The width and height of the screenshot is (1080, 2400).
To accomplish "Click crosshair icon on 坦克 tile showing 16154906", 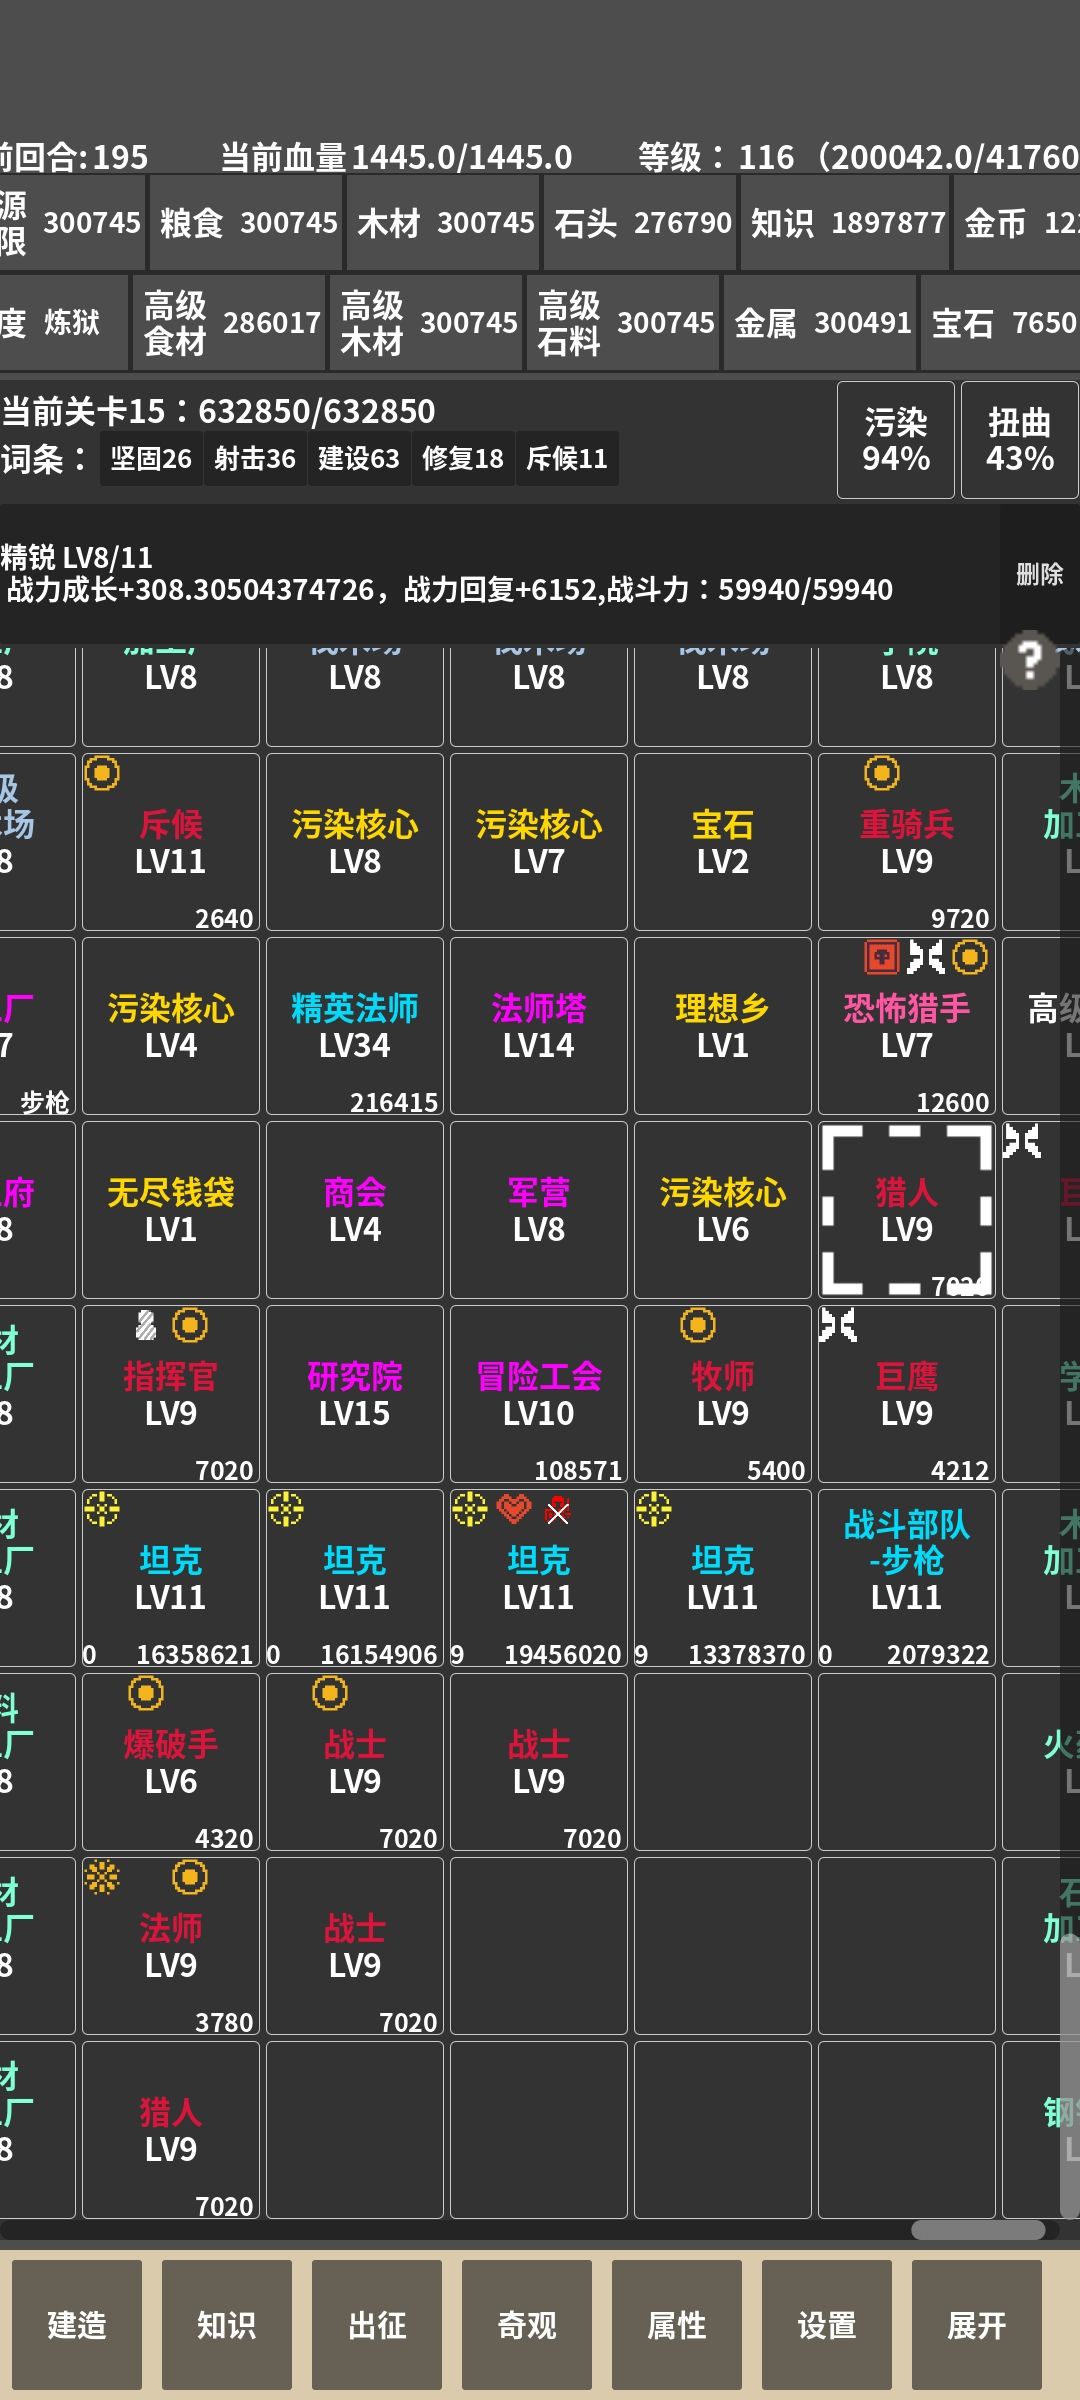I will (x=286, y=1509).
